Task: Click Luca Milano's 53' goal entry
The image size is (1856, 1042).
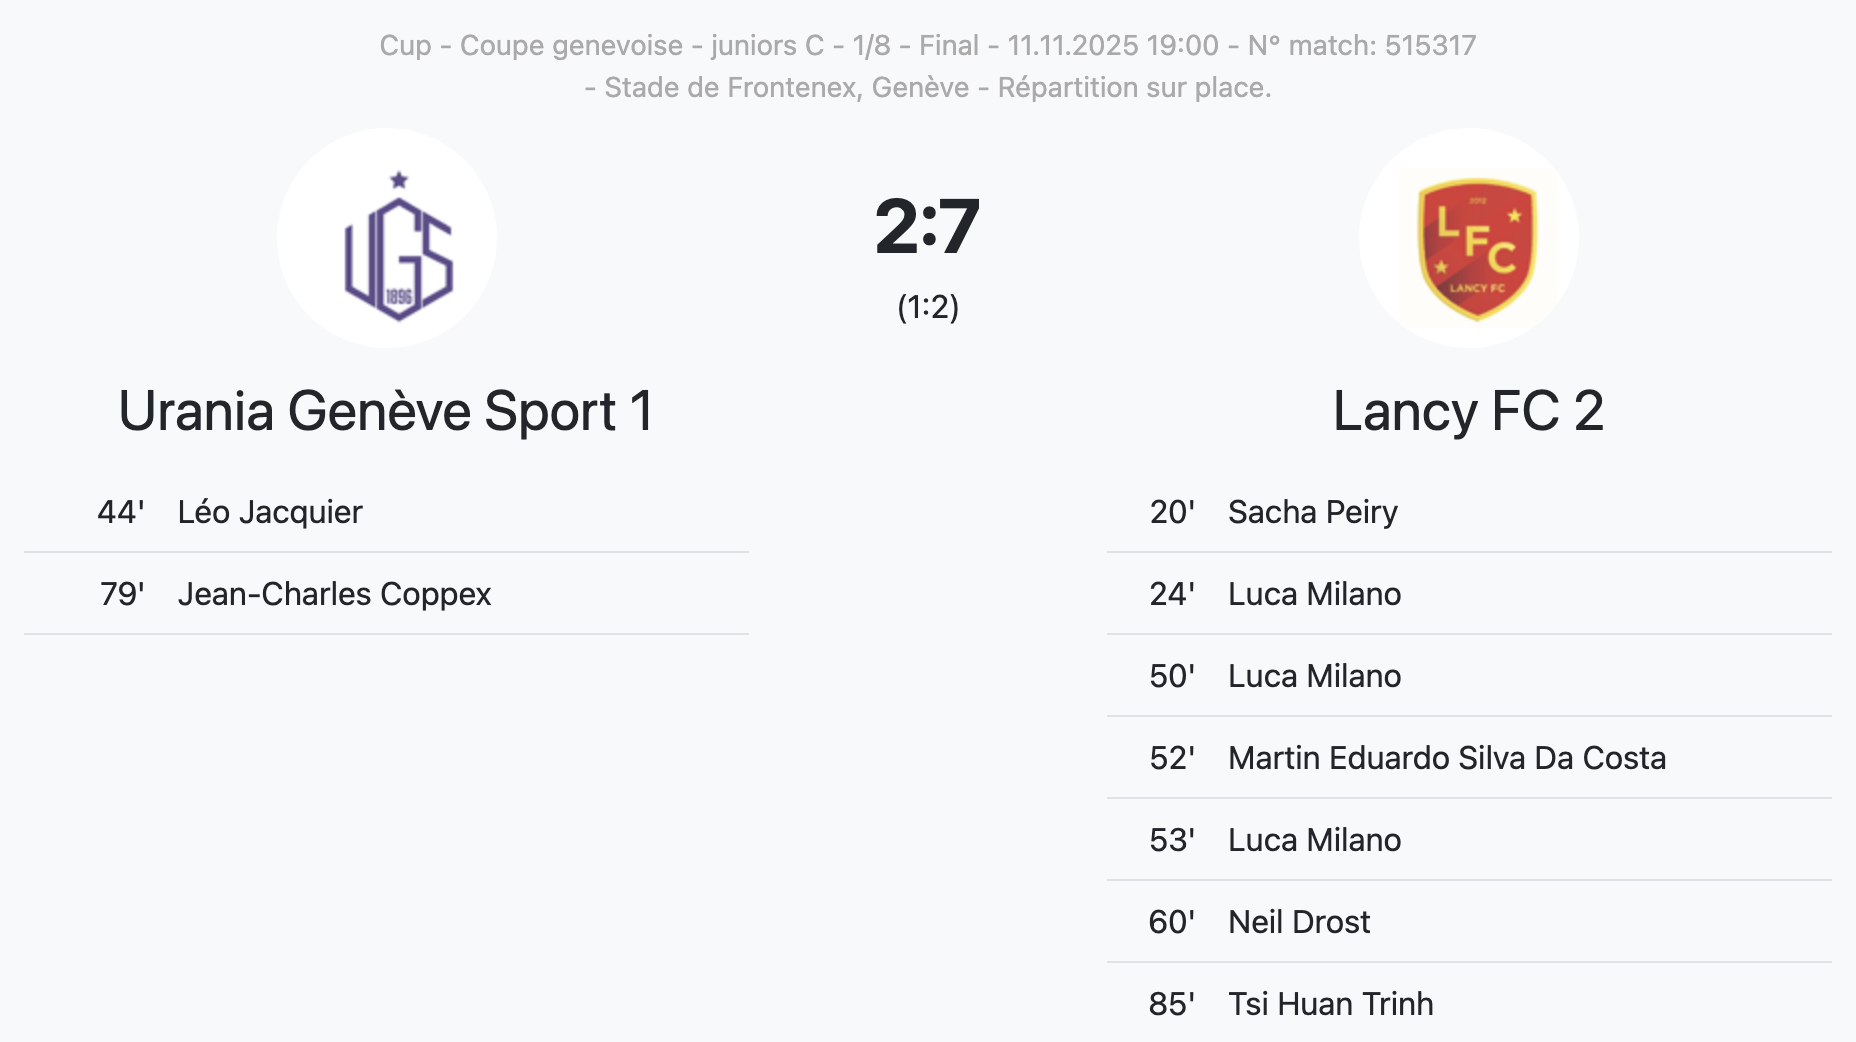Action: (1314, 840)
